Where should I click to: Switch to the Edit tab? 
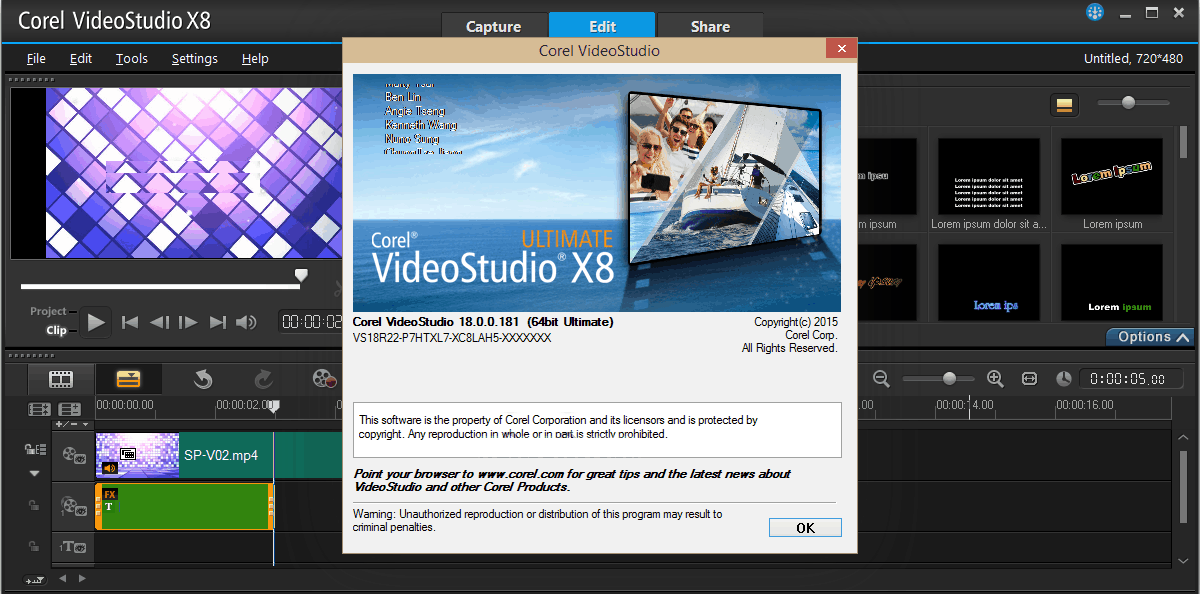603,27
